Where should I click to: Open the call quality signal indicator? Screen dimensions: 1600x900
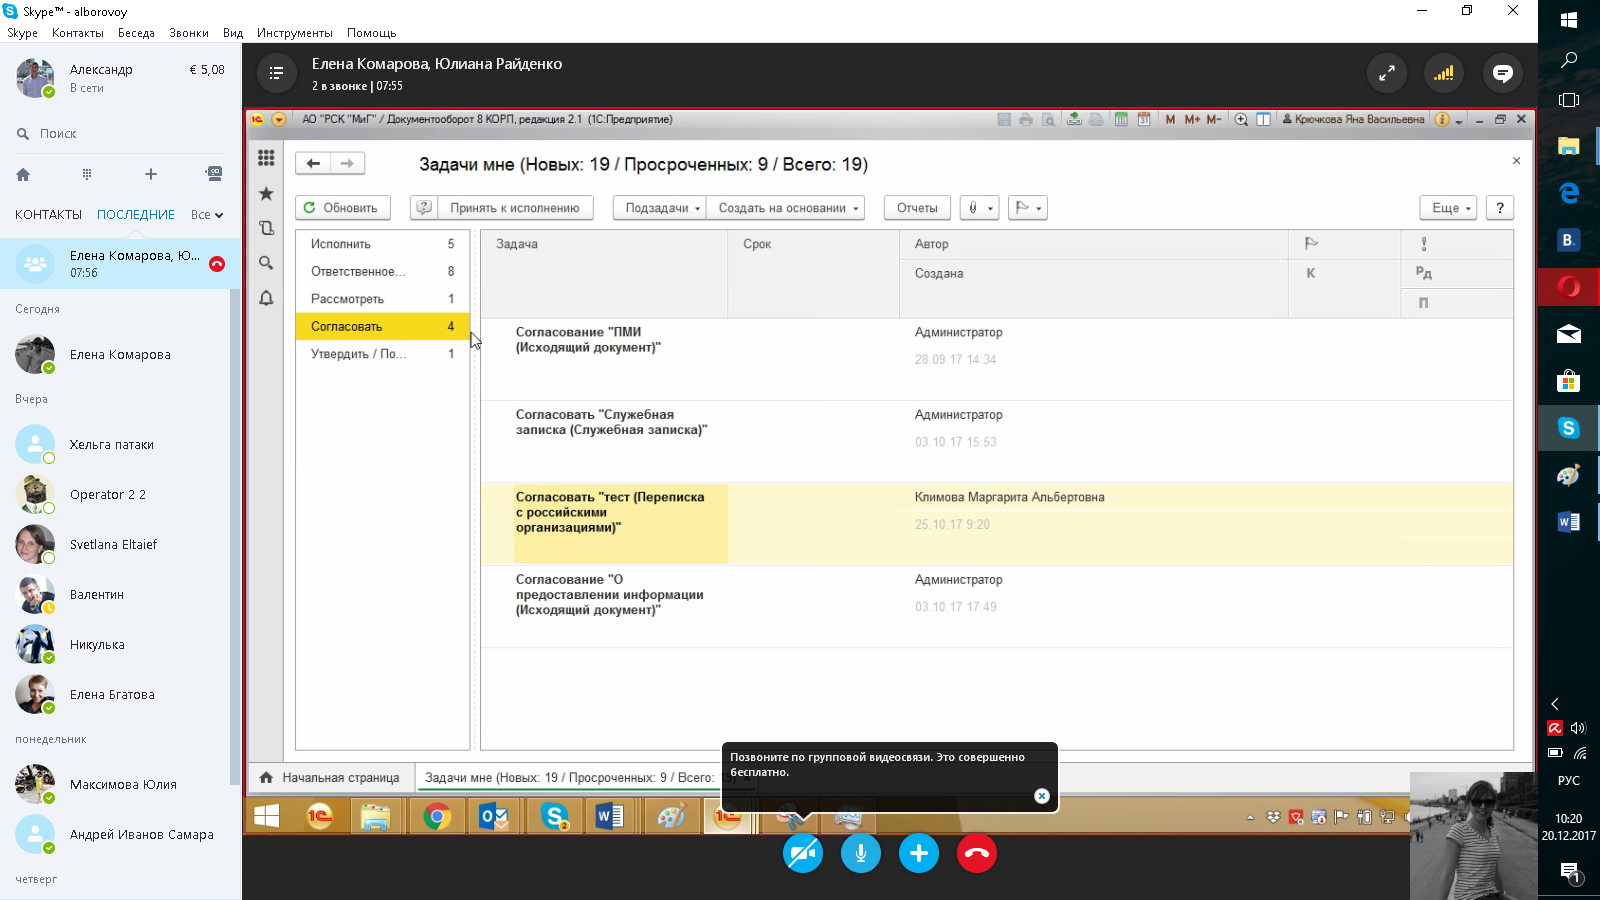point(1444,73)
